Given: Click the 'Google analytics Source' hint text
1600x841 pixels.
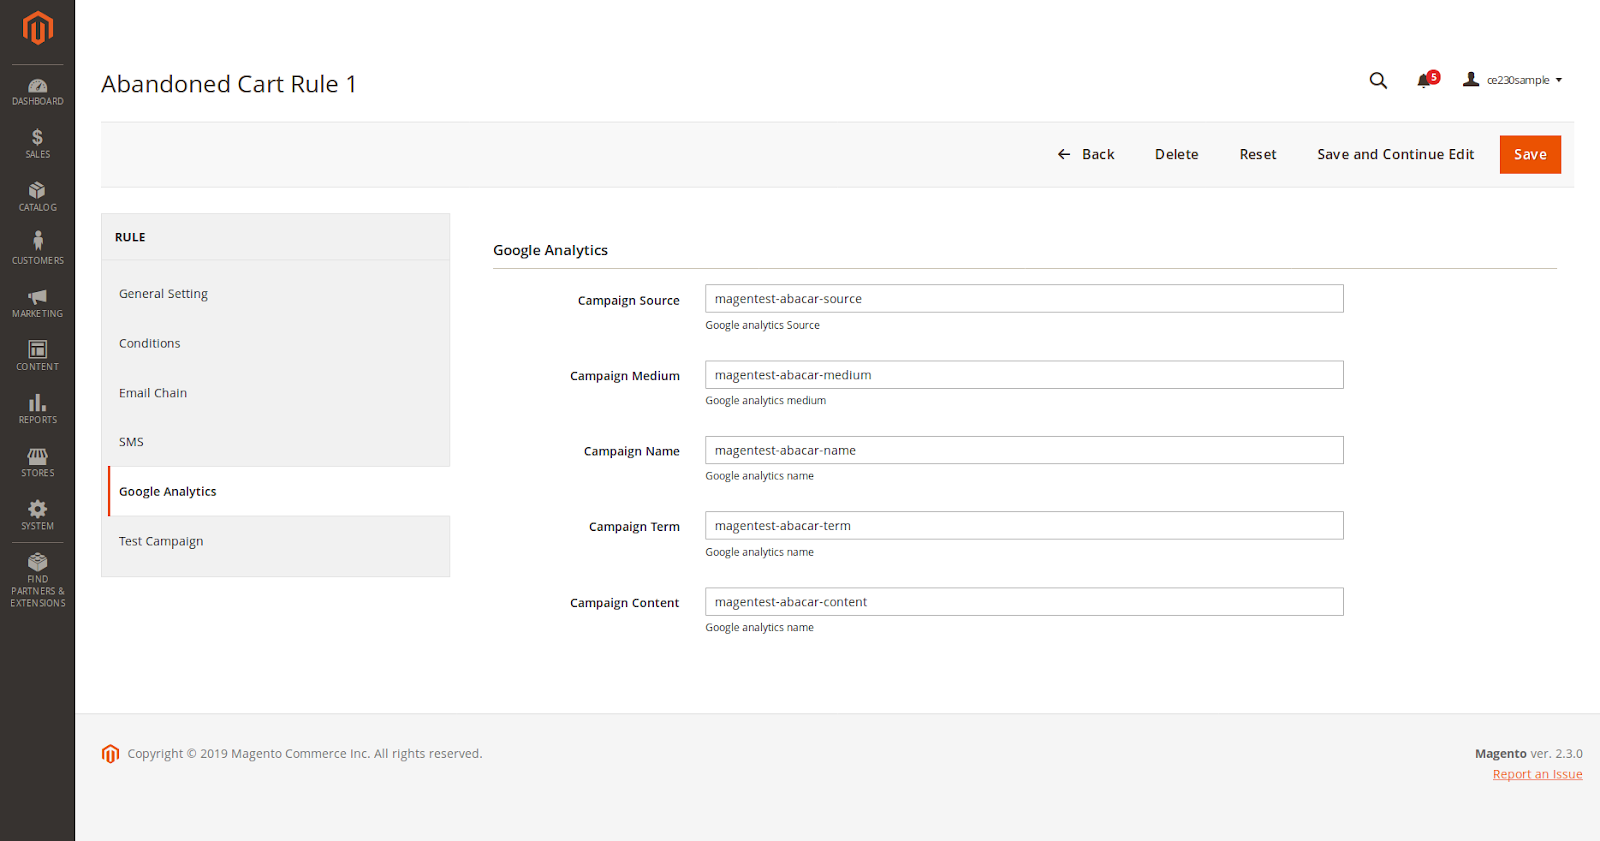Looking at the screenshot, I should (762, 325).
